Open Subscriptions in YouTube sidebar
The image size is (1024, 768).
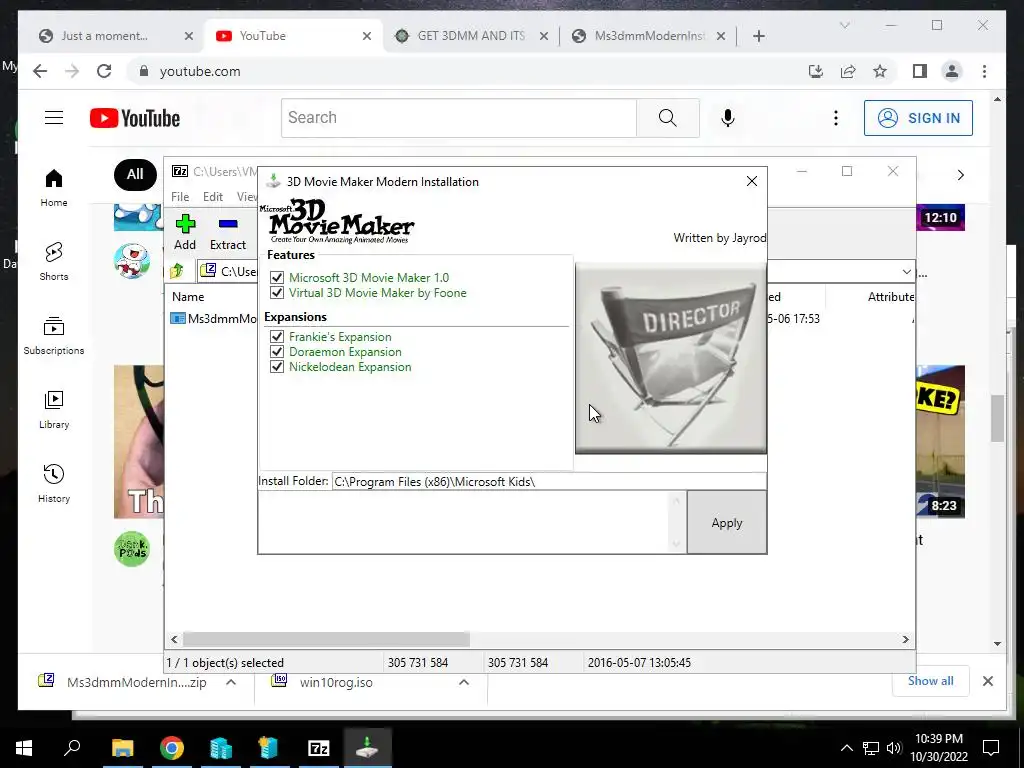[54, 336]
